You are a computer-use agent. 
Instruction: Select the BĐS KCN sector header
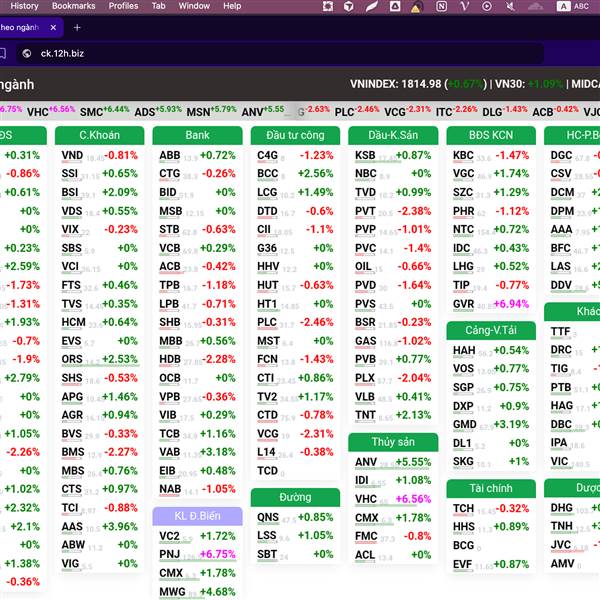[x=491, y=135]
